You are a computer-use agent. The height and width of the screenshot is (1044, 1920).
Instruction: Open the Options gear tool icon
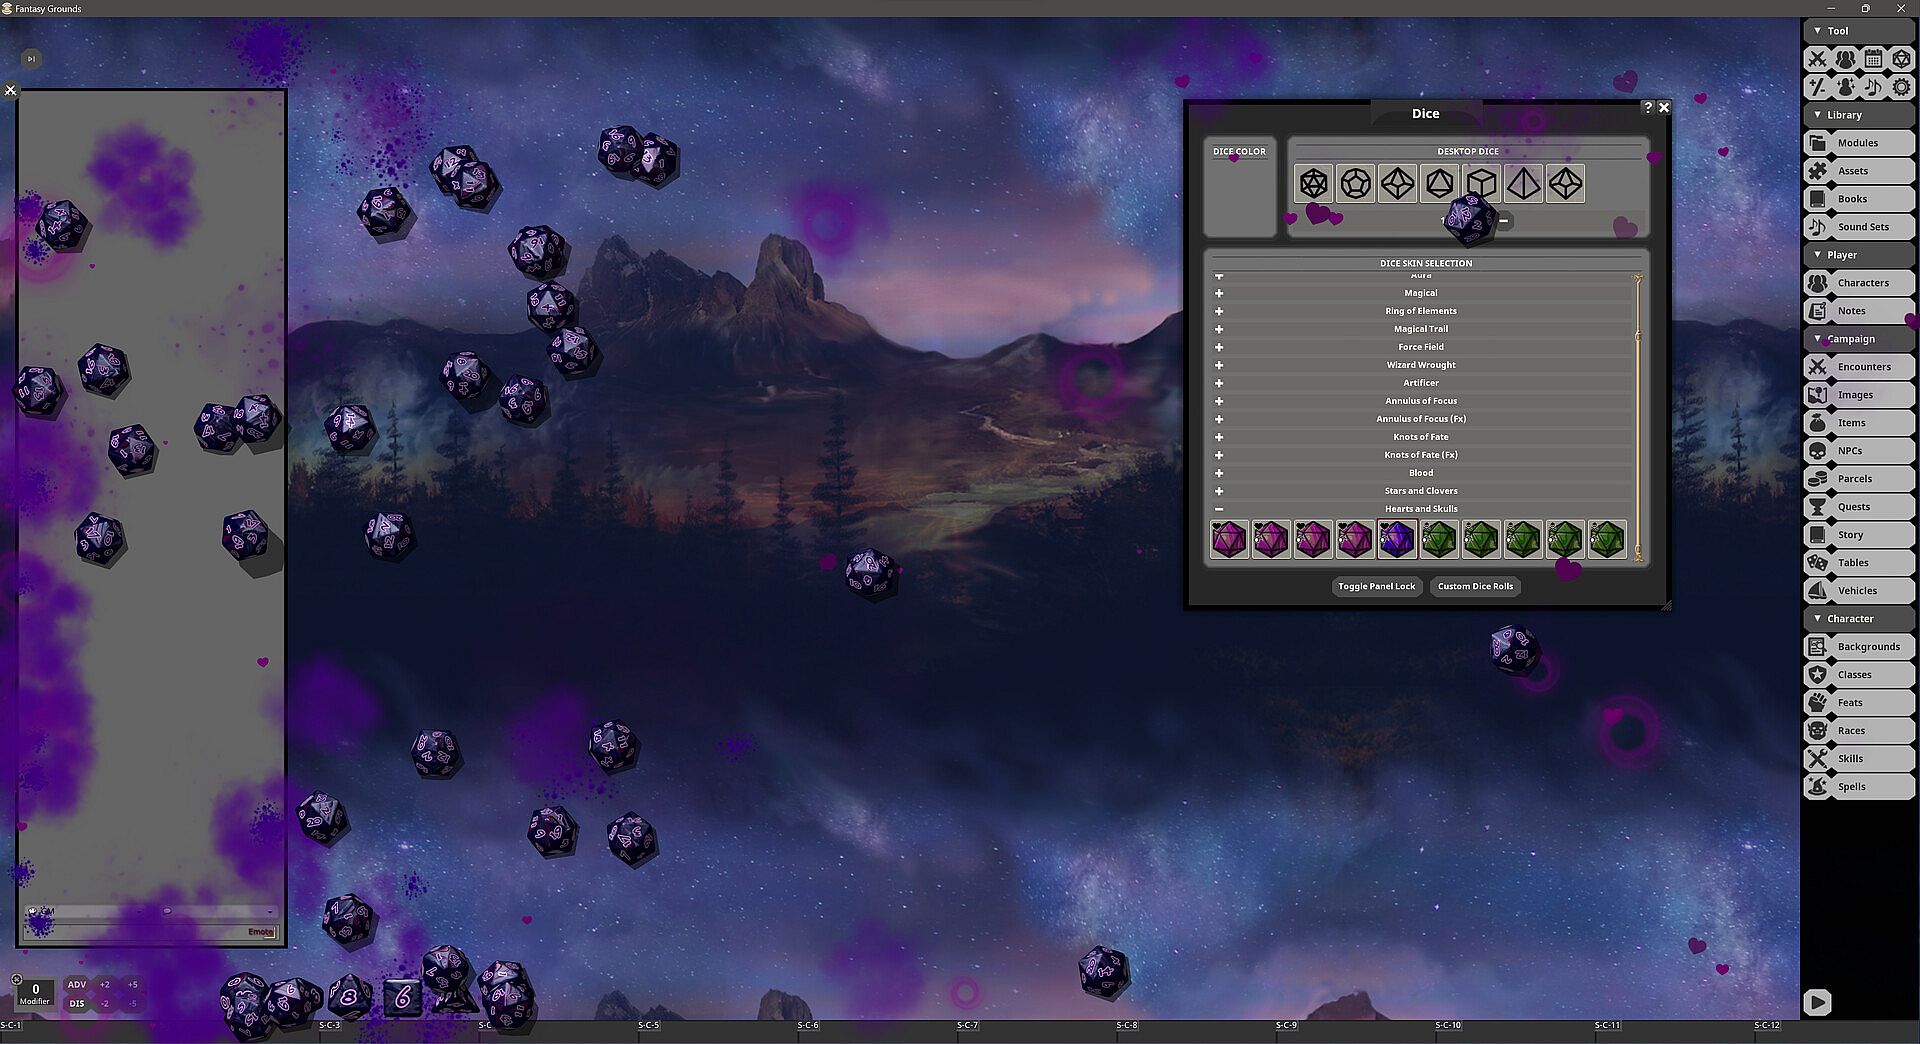pyautogui.click(x=1901, y=87)
